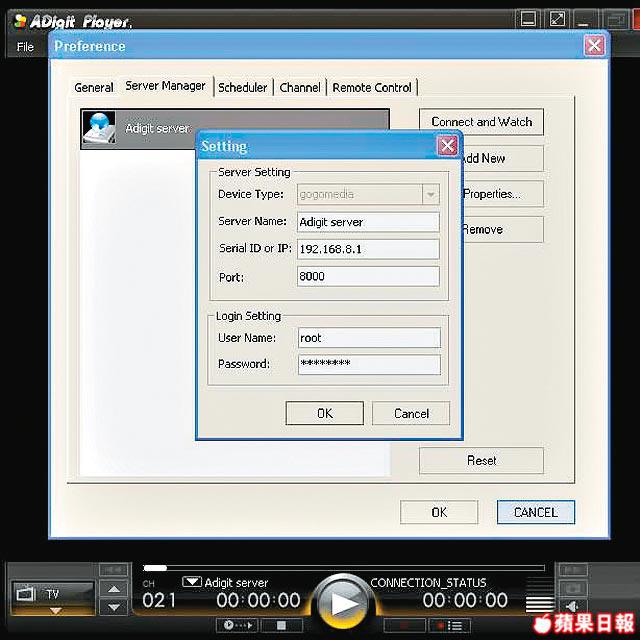Screen dimensions: 640x640
Task: Switch to the next channel with up arrow
Action: click(114, 589)
